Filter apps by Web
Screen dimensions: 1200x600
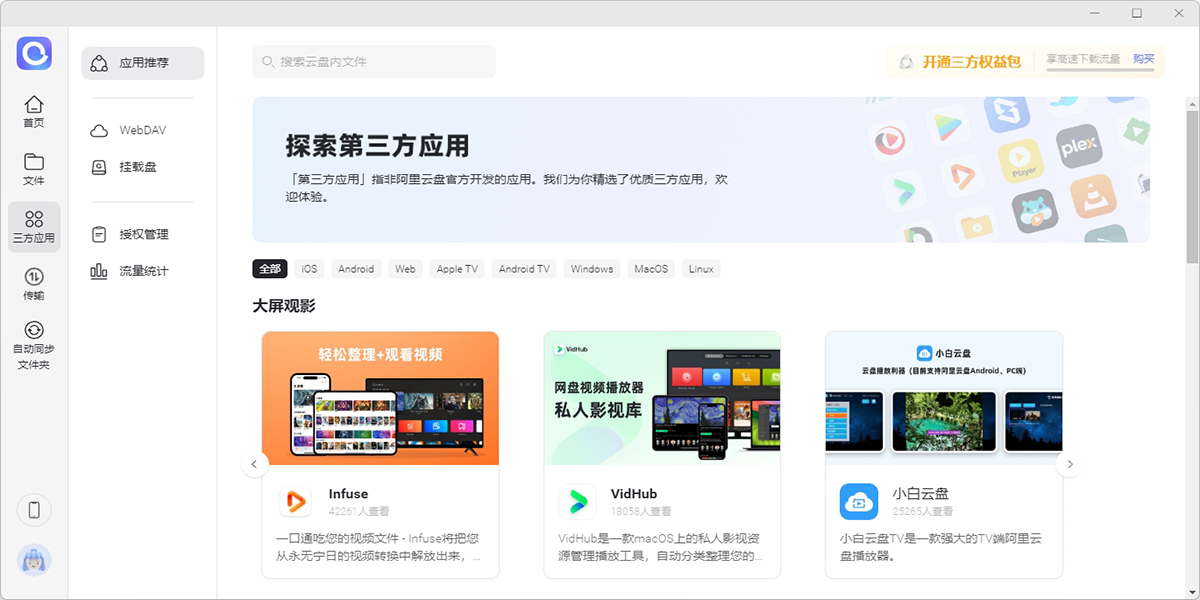pos(405,269)
